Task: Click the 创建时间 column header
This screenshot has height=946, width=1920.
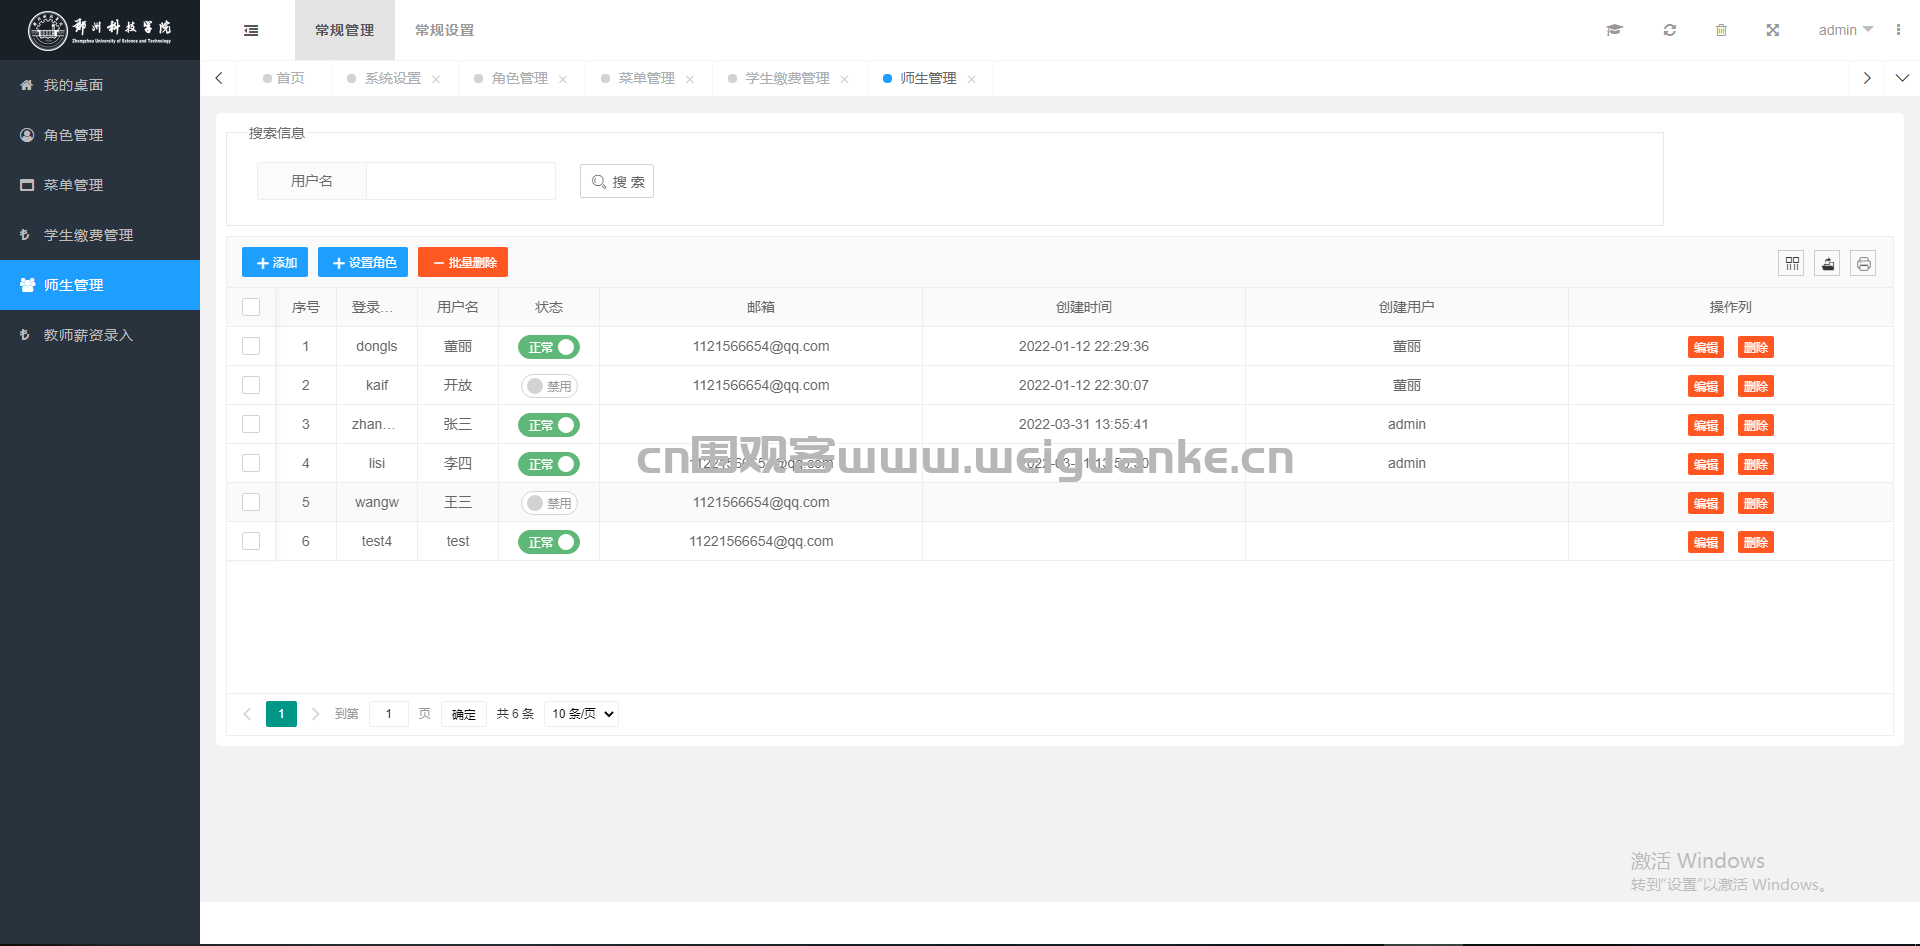Action: click(1084, 307)
